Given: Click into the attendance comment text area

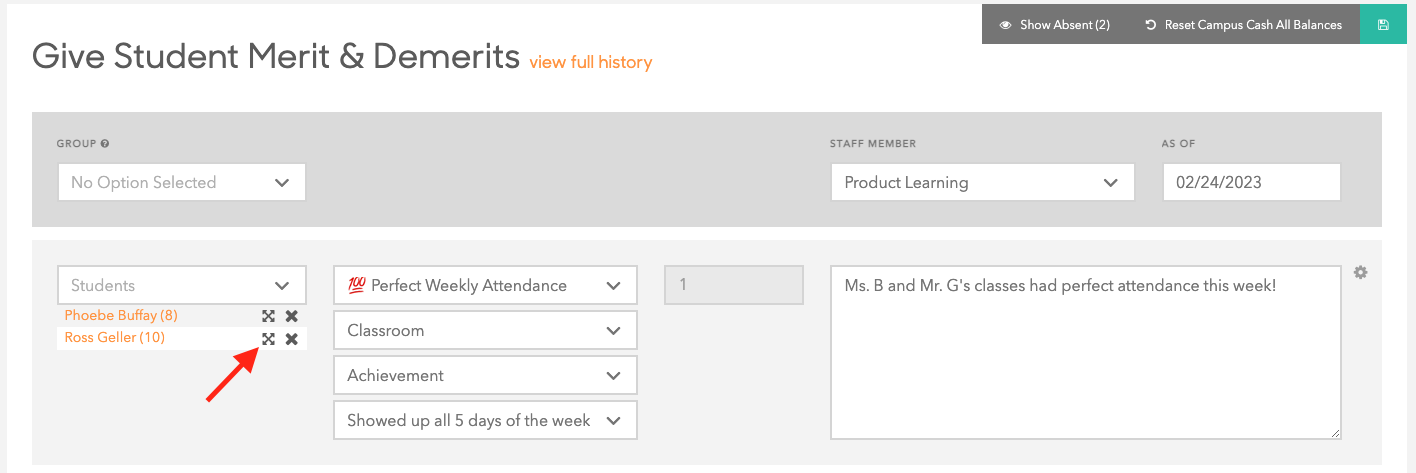Looking at the screenshot, I should (1086, 352).
